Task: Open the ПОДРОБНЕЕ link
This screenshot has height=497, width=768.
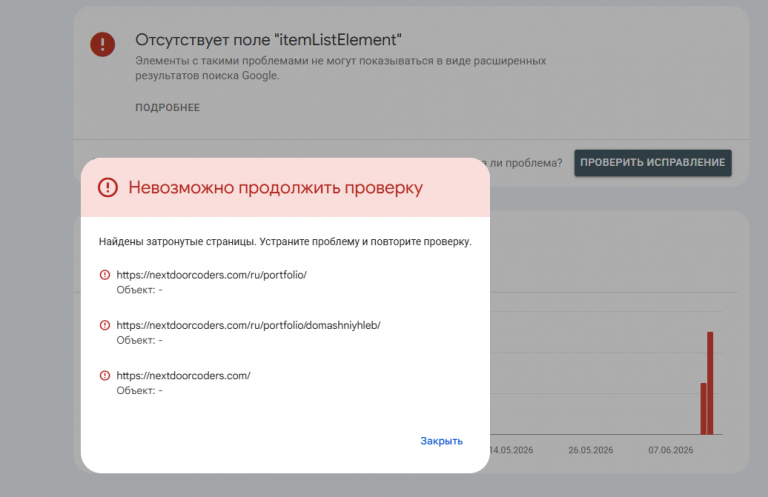Action: 168,107
